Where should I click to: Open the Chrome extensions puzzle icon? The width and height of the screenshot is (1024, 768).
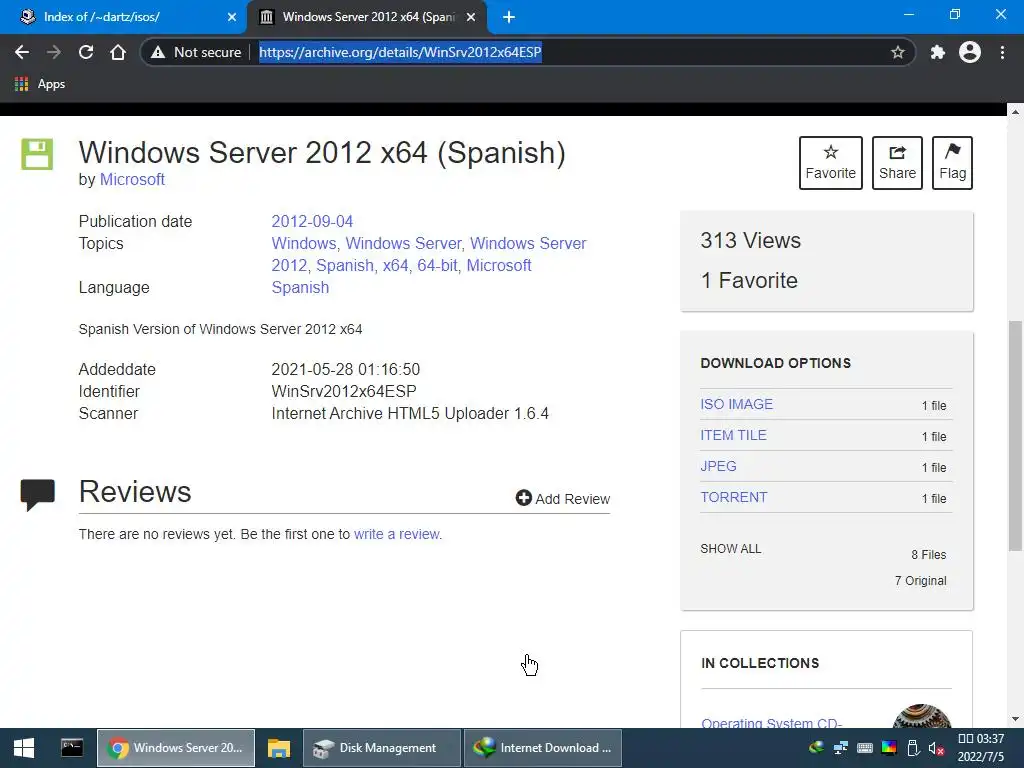tap(938, 52)
